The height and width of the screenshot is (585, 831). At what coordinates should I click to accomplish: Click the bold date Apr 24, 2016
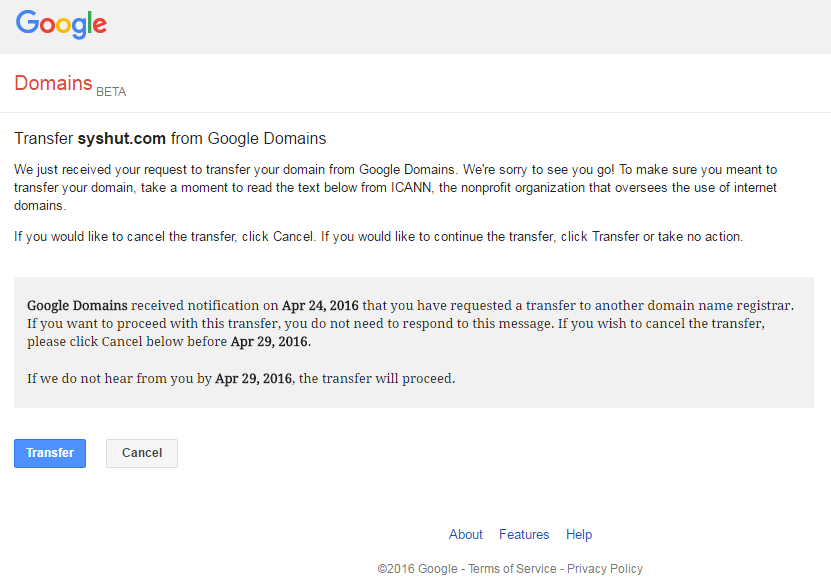point(320,306)
